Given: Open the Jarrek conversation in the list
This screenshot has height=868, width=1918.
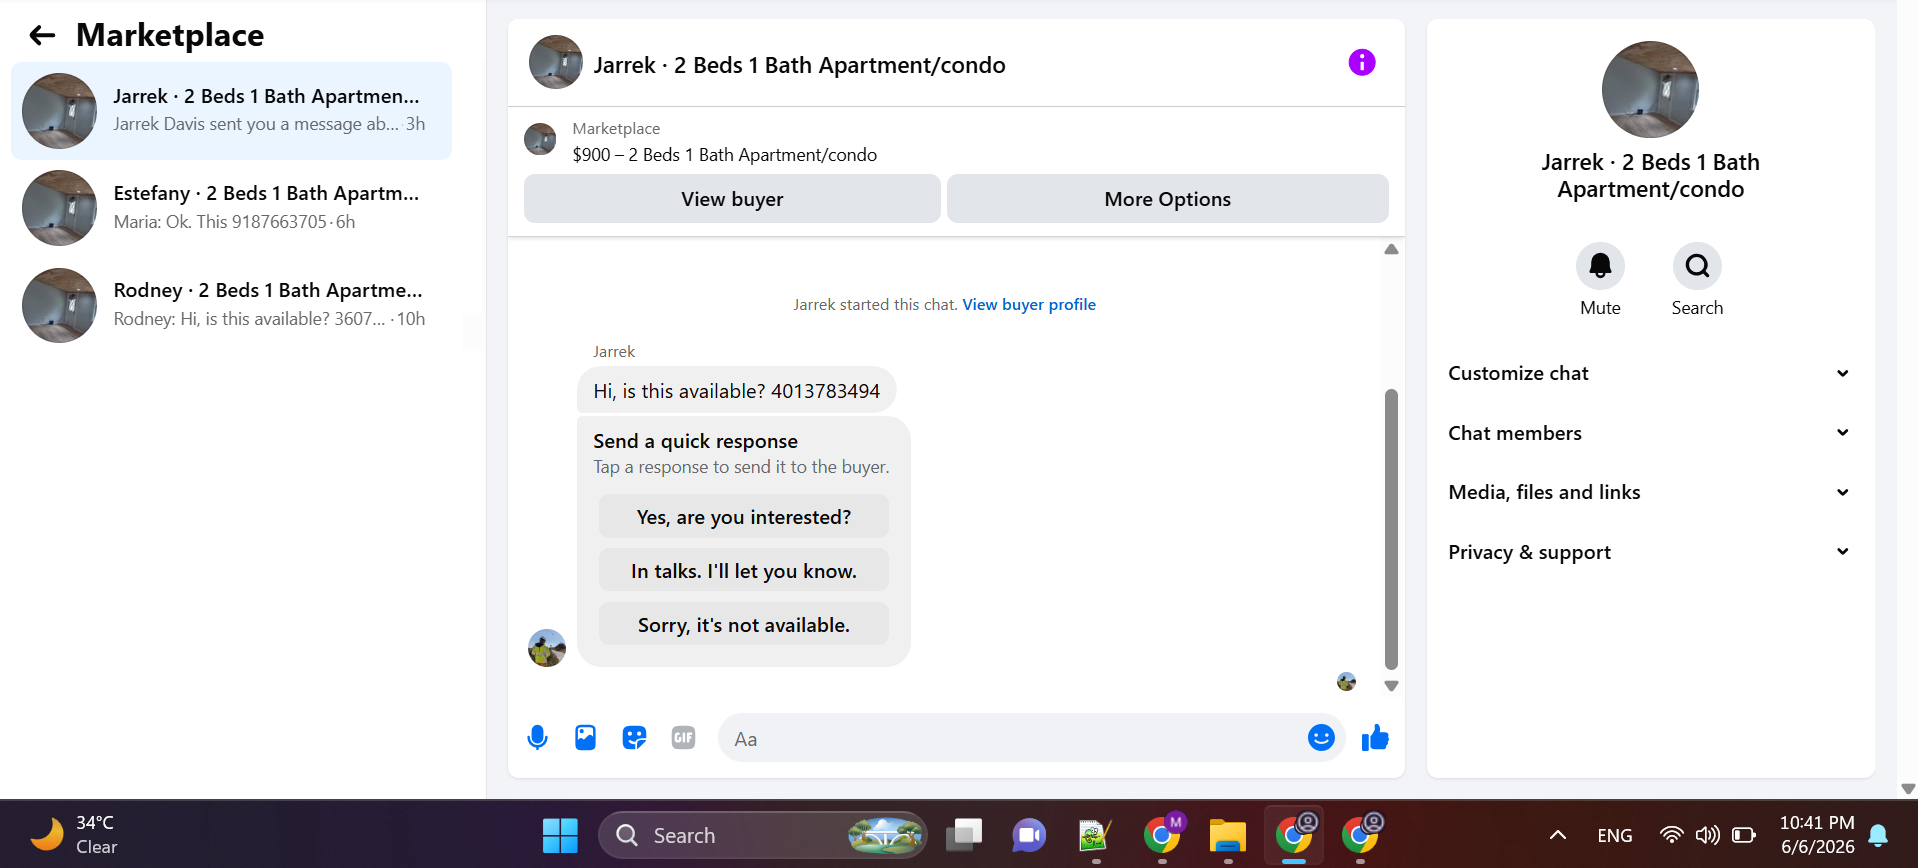Looking at the screenshot, I should coord(231,111).
